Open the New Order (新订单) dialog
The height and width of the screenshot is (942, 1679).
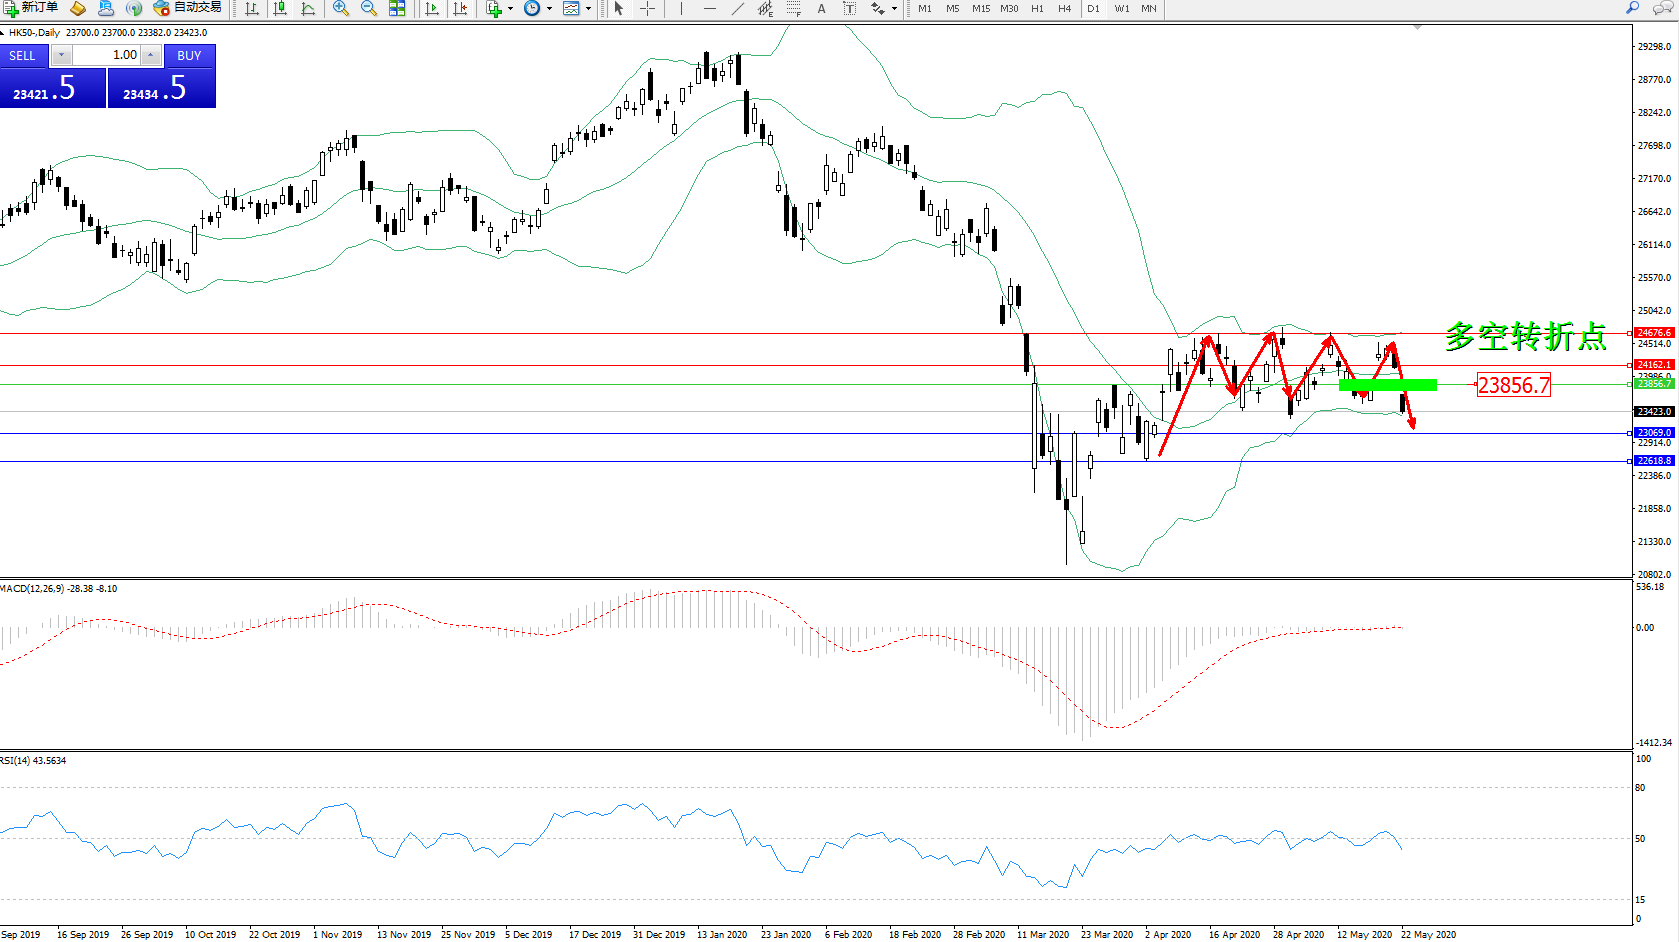pyautogui.click(x=30, y=8)
